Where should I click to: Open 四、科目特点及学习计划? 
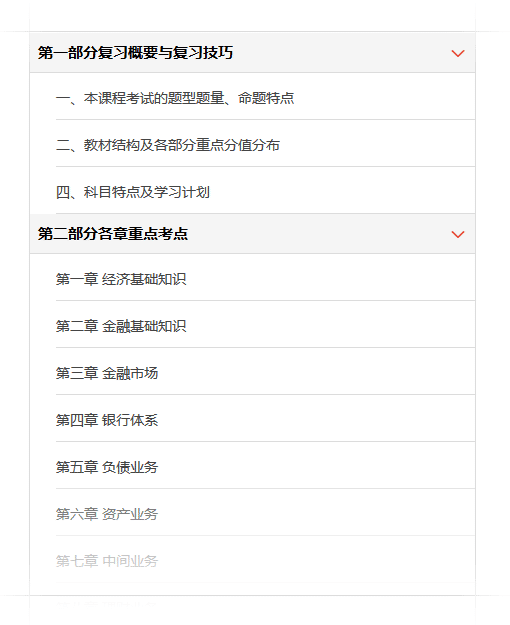tap(265, 192)
